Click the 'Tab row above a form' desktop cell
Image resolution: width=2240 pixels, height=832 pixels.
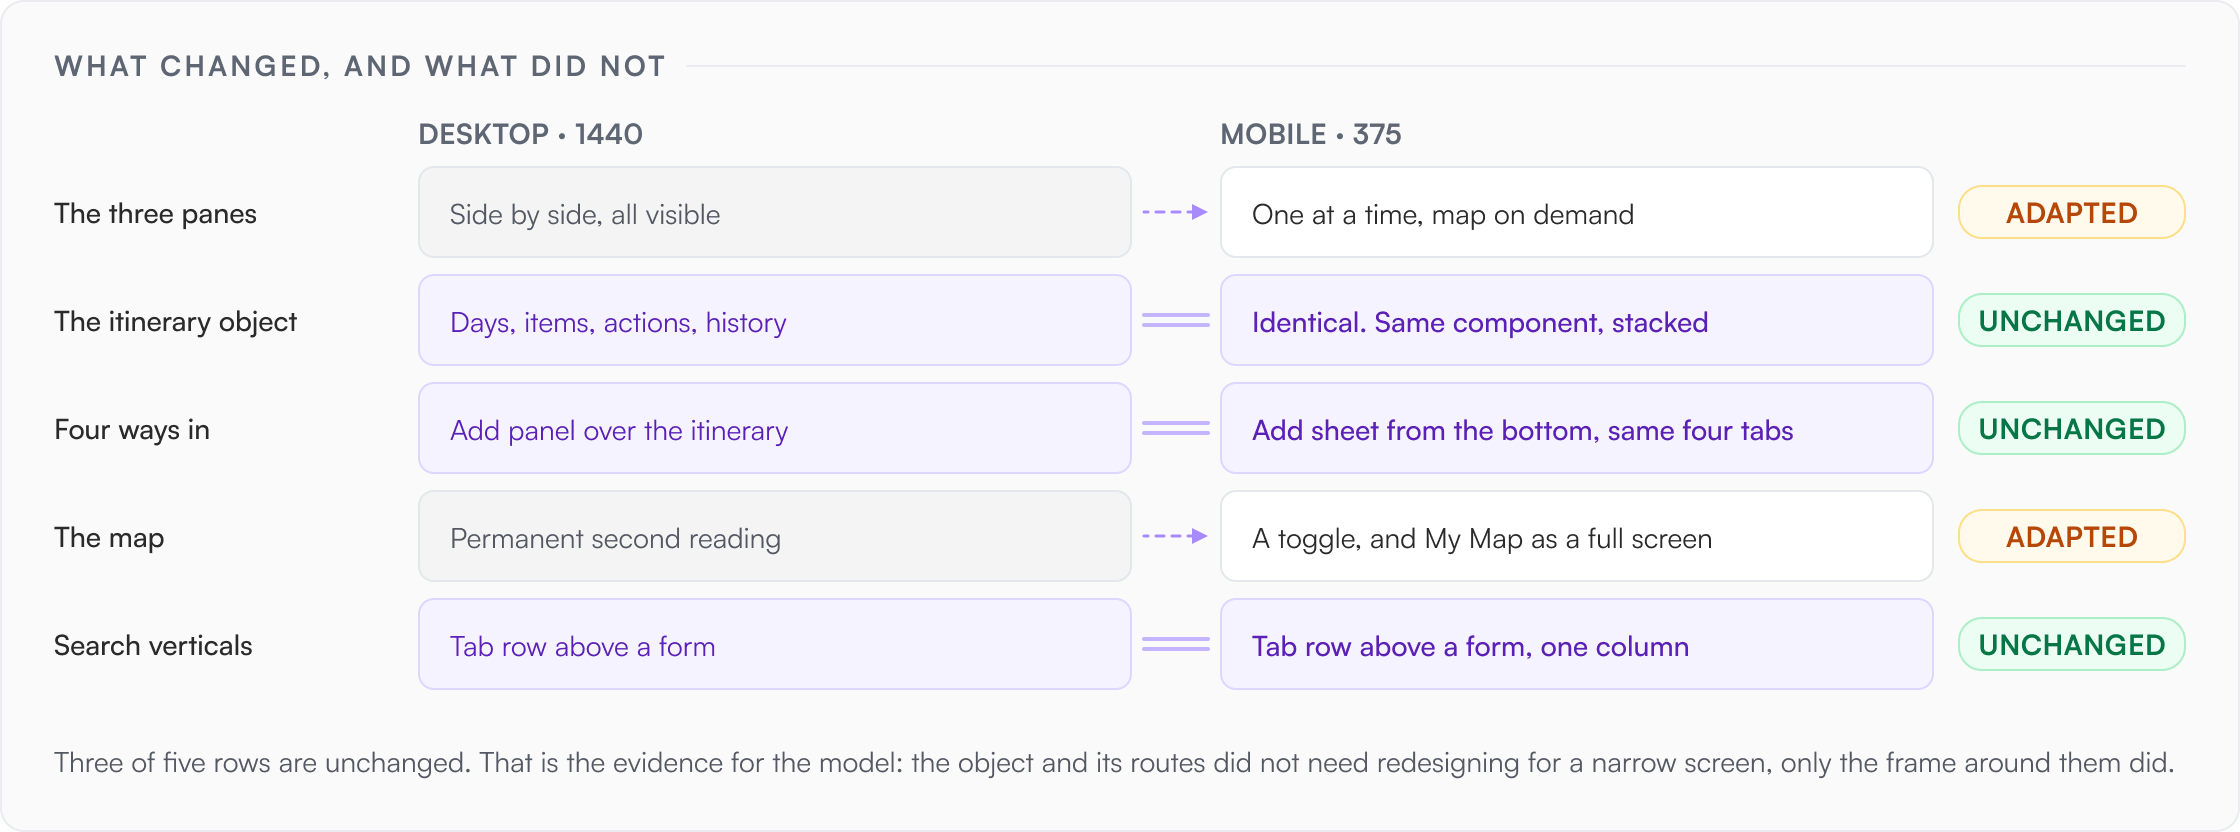(775, 644)
